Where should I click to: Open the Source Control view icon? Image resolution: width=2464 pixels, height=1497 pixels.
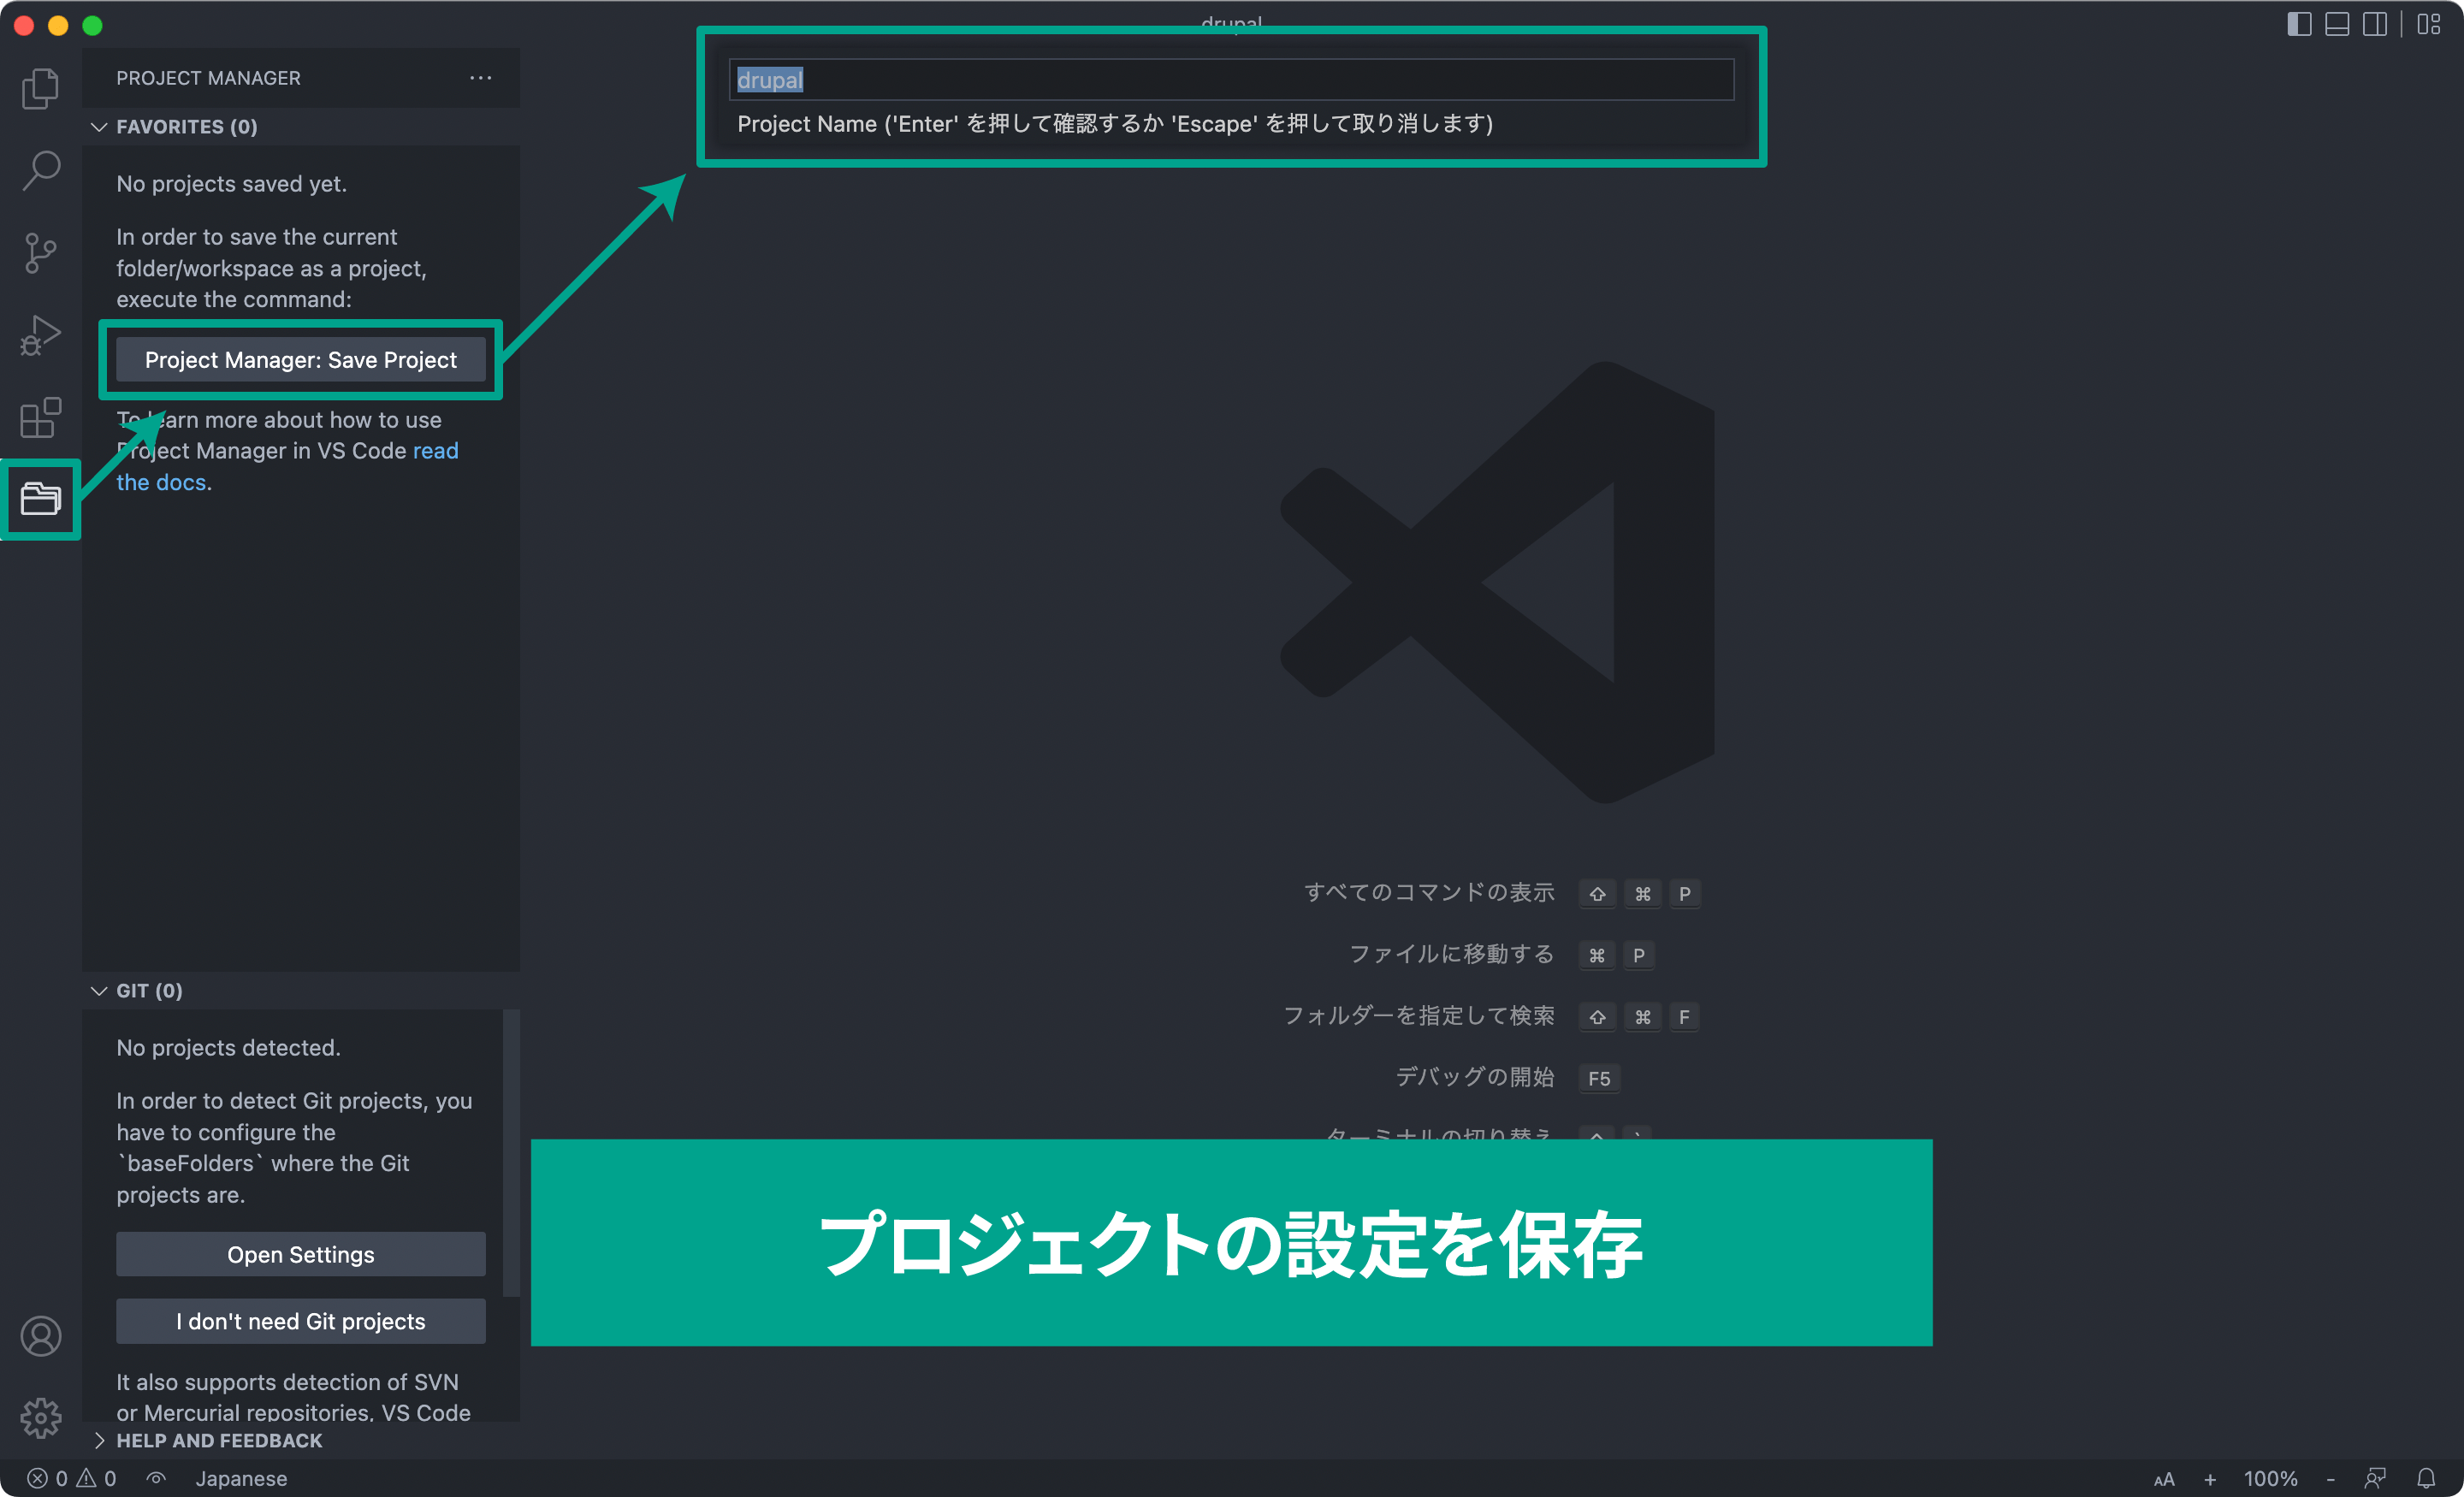[40, 253]
